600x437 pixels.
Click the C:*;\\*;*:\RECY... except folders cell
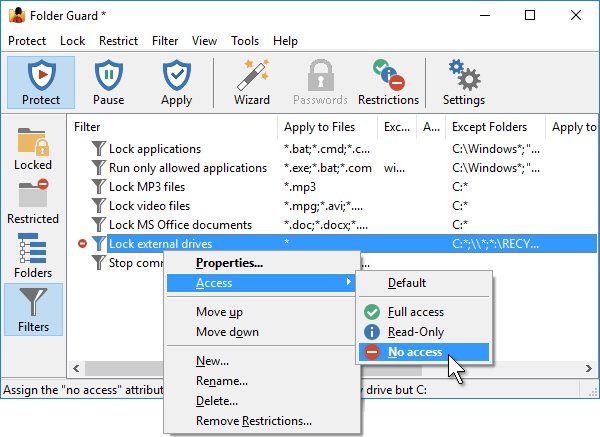point(496,244)
